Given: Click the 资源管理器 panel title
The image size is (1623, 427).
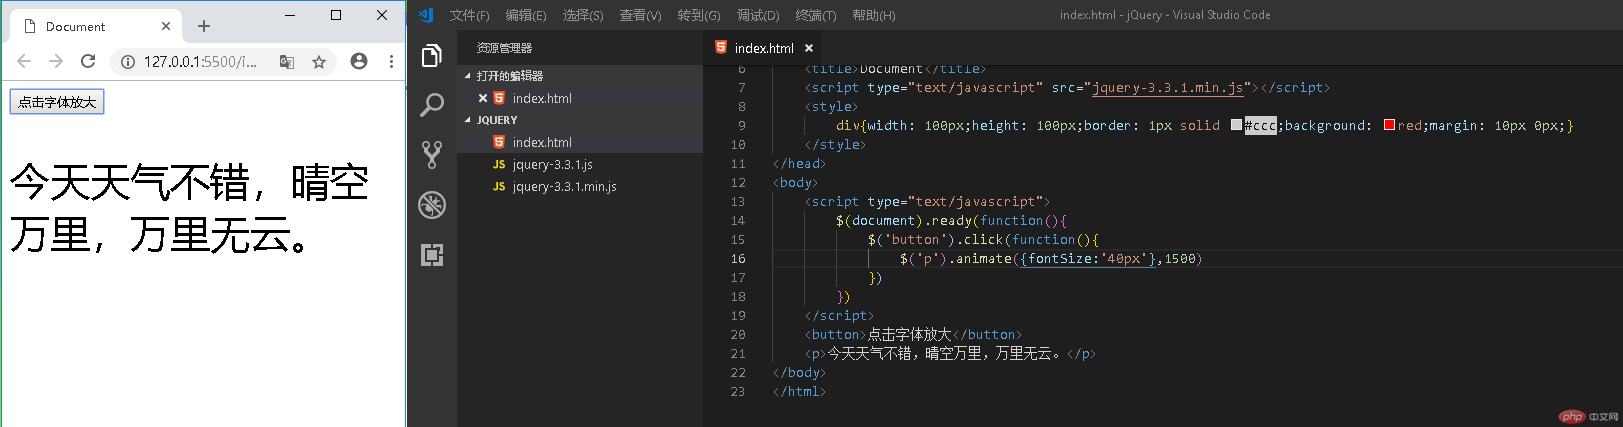Looking at the screenshot, I should pyautogui.click(x=504, y=48).
